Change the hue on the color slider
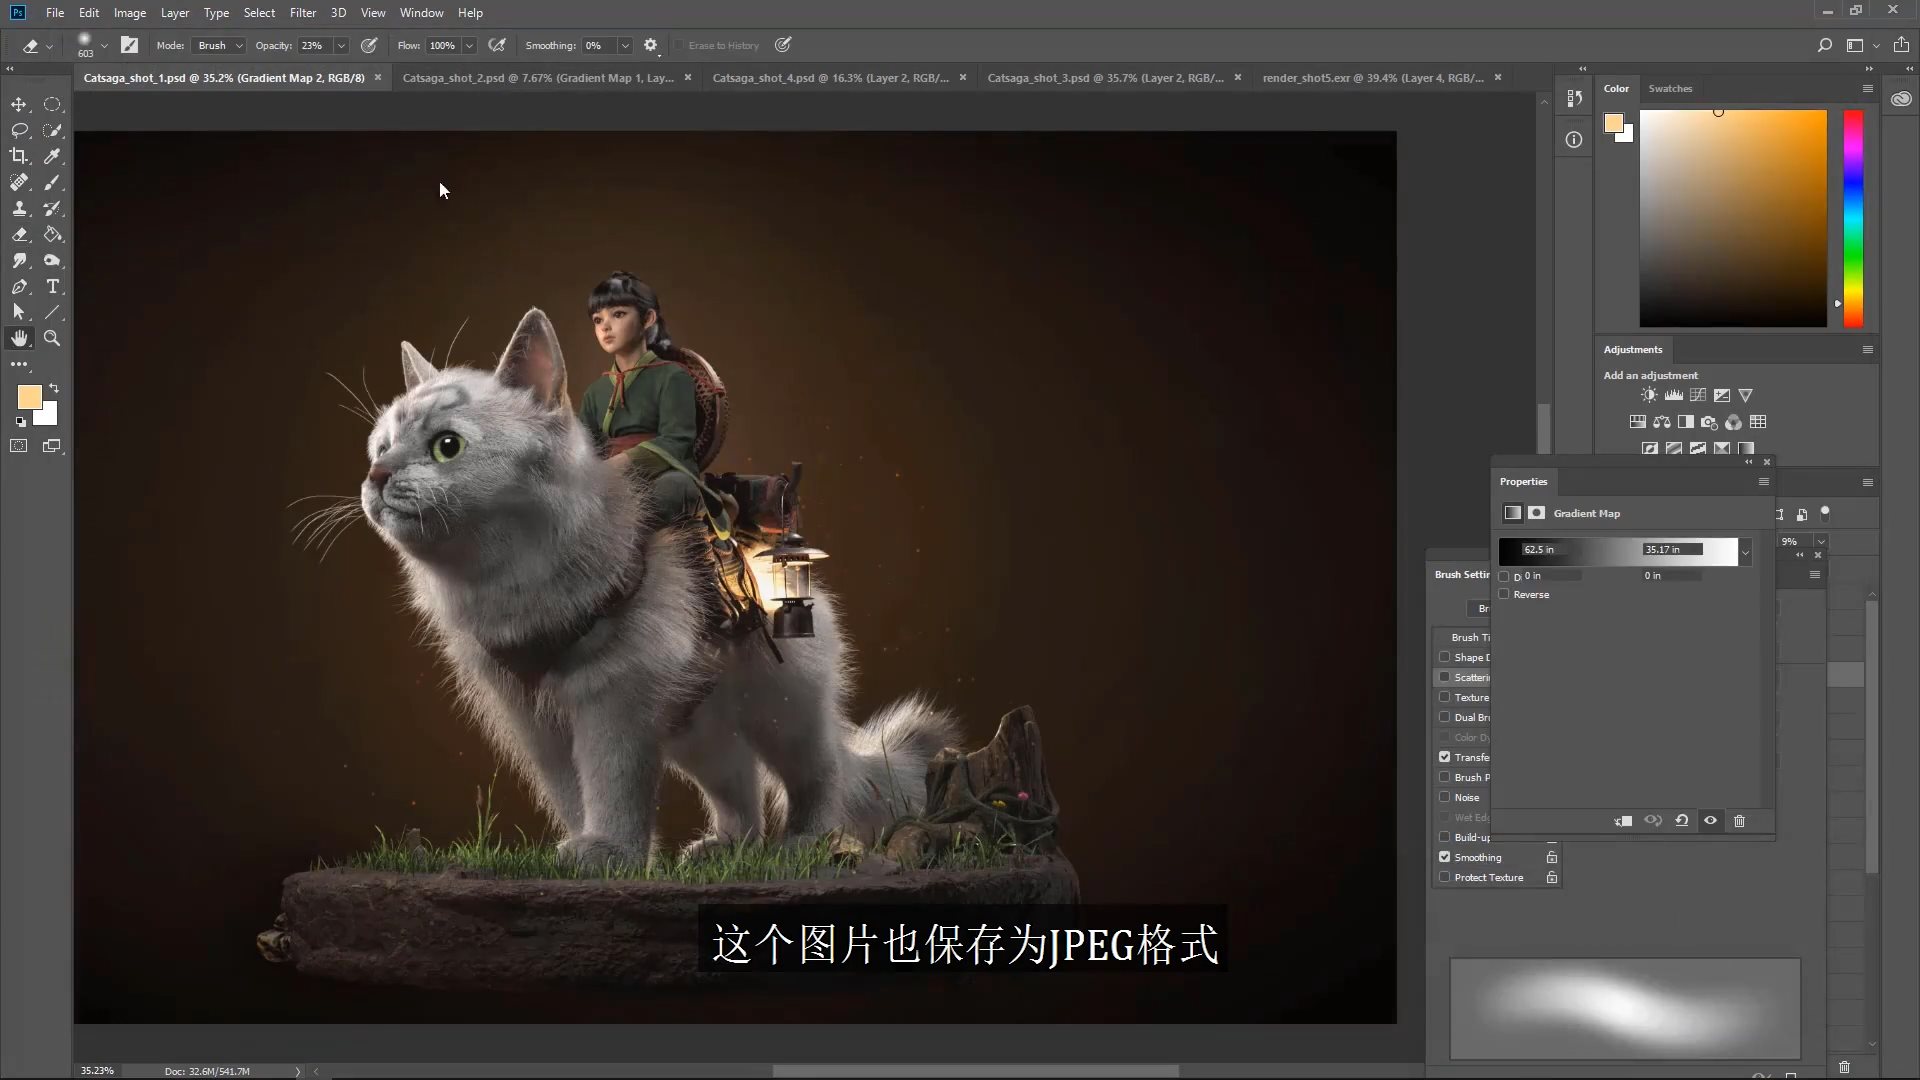The height and width of the screenshot is (1080, 1920). (1853, 218)
